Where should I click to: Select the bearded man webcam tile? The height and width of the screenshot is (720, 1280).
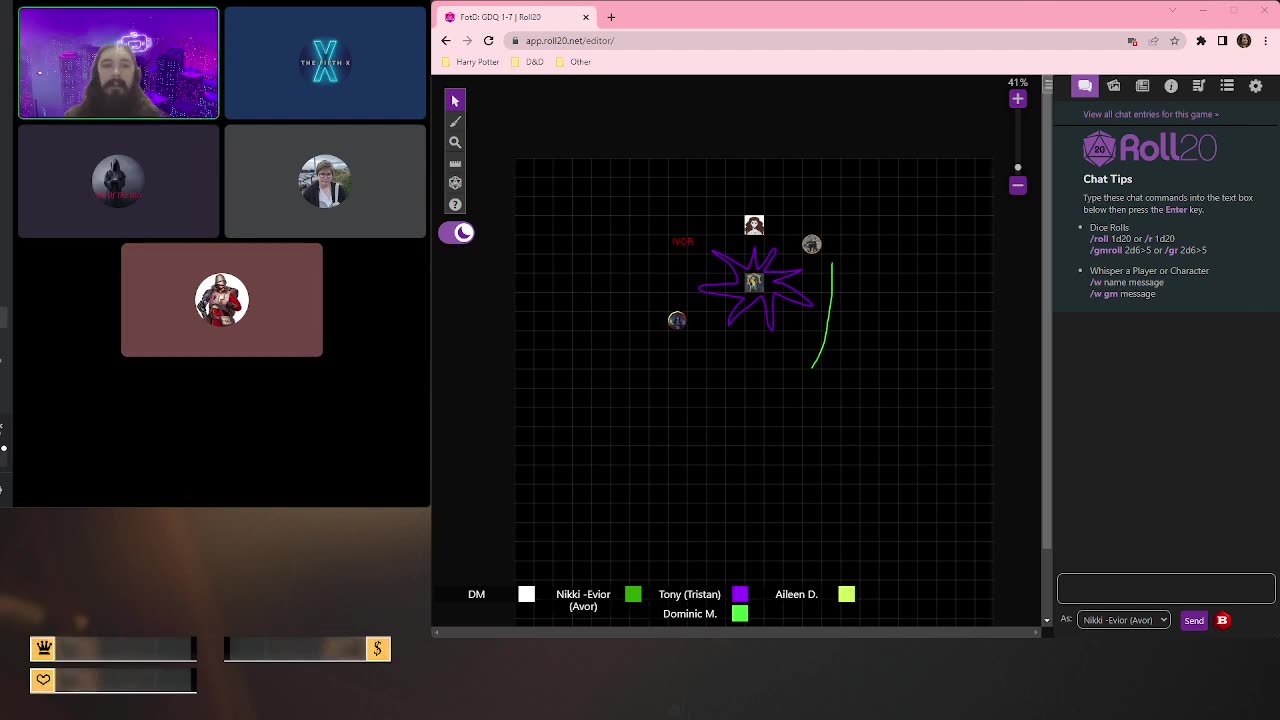pyautogui.click(x=118, y=63)
